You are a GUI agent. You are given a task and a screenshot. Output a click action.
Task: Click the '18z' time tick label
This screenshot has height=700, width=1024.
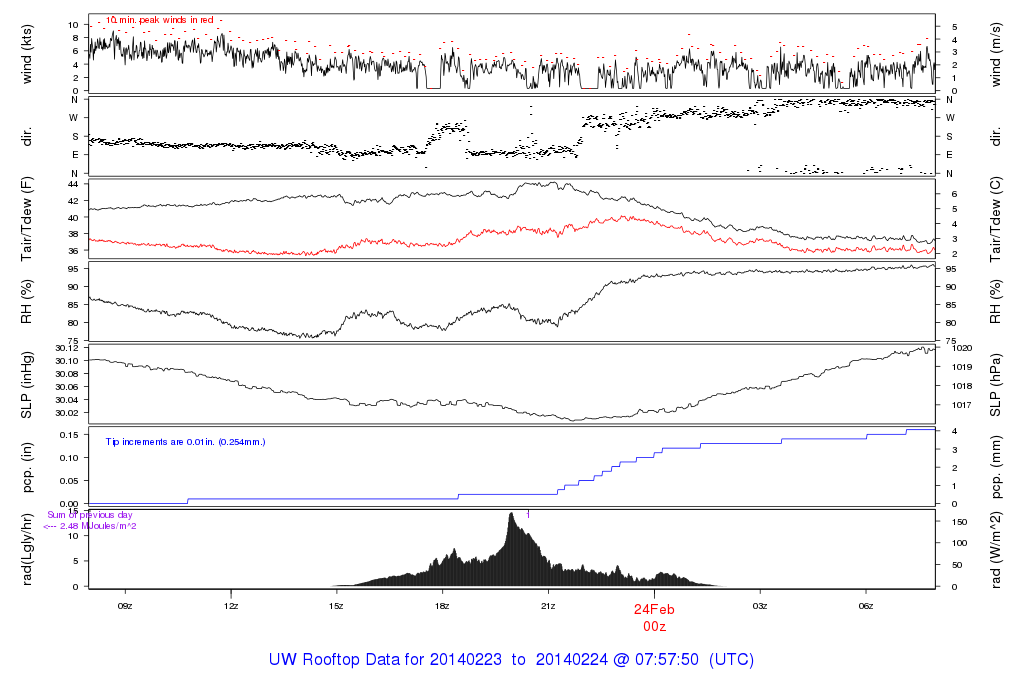(441, 606)
